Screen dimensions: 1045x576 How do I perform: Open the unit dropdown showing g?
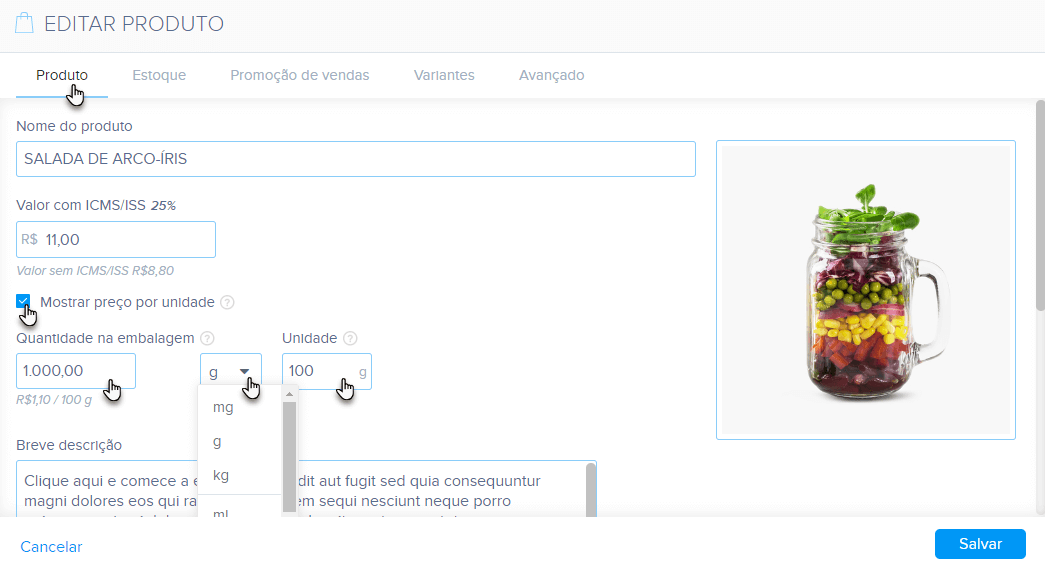pyautogui.click(x=231, y=371)
